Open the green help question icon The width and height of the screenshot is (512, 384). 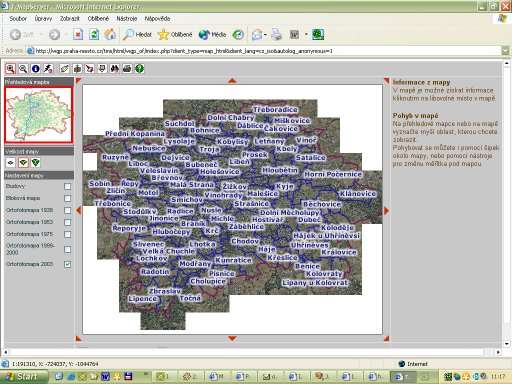pyautogui.click(x=140, y=69)
